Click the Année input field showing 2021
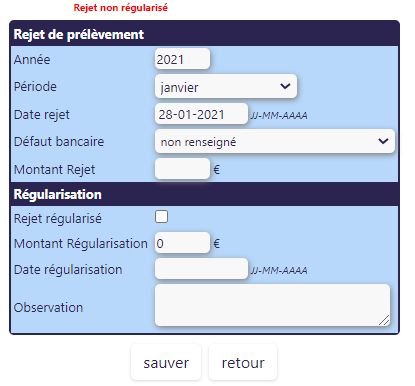Viewport: 415px width, 386px height. [182, 59]
